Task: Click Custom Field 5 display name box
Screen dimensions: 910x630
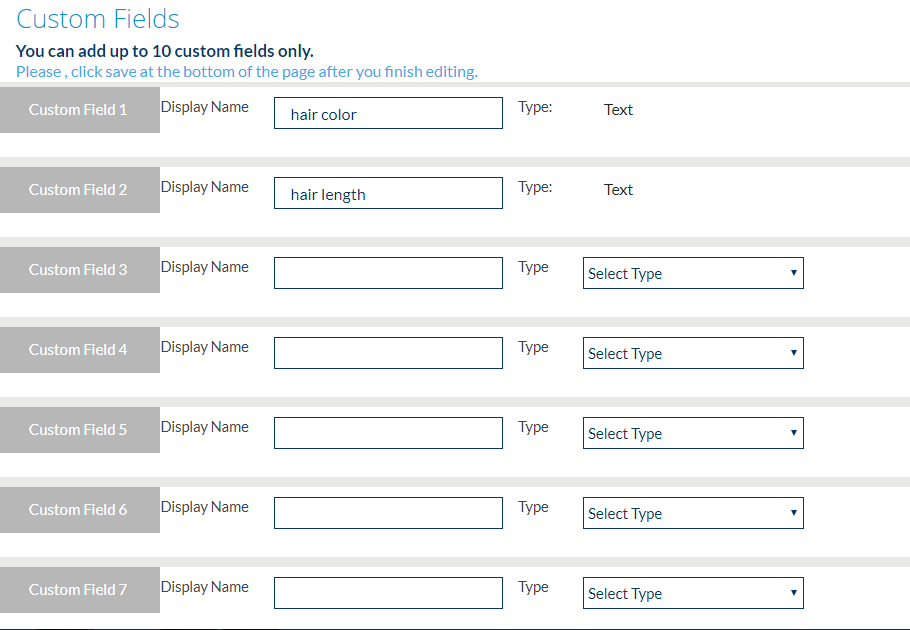Action: [388, 433]
